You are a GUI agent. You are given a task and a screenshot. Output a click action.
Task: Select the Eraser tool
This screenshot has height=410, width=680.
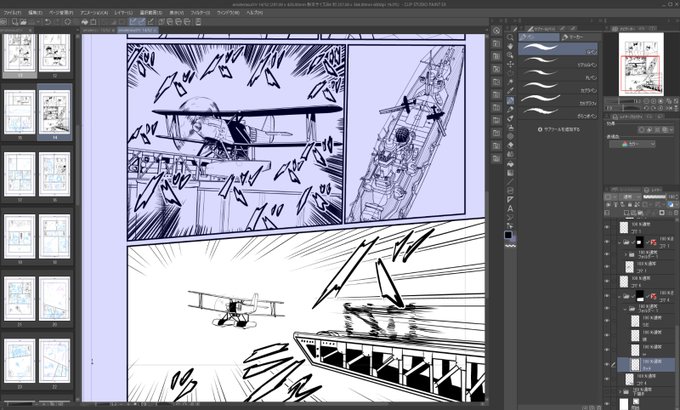[x=510, y=145]
